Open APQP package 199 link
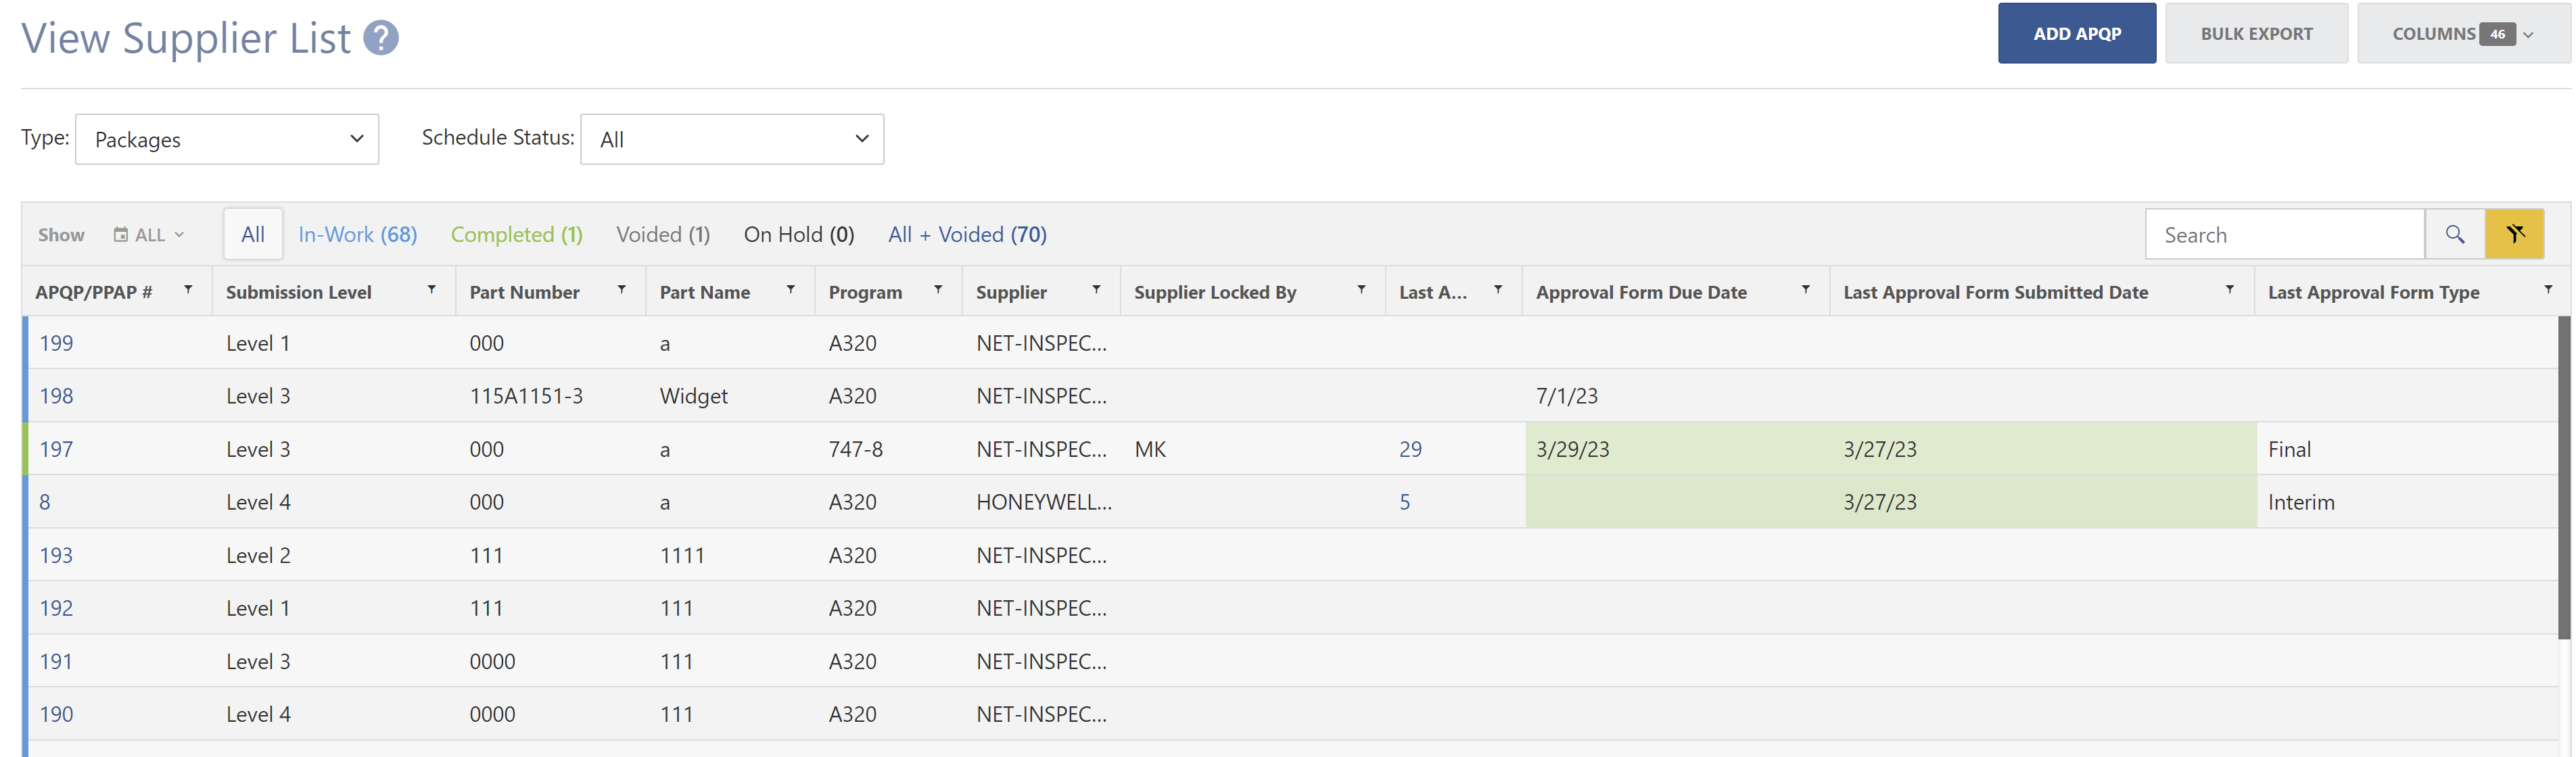This screenshot has height=757, width=2576. (56, 343)
